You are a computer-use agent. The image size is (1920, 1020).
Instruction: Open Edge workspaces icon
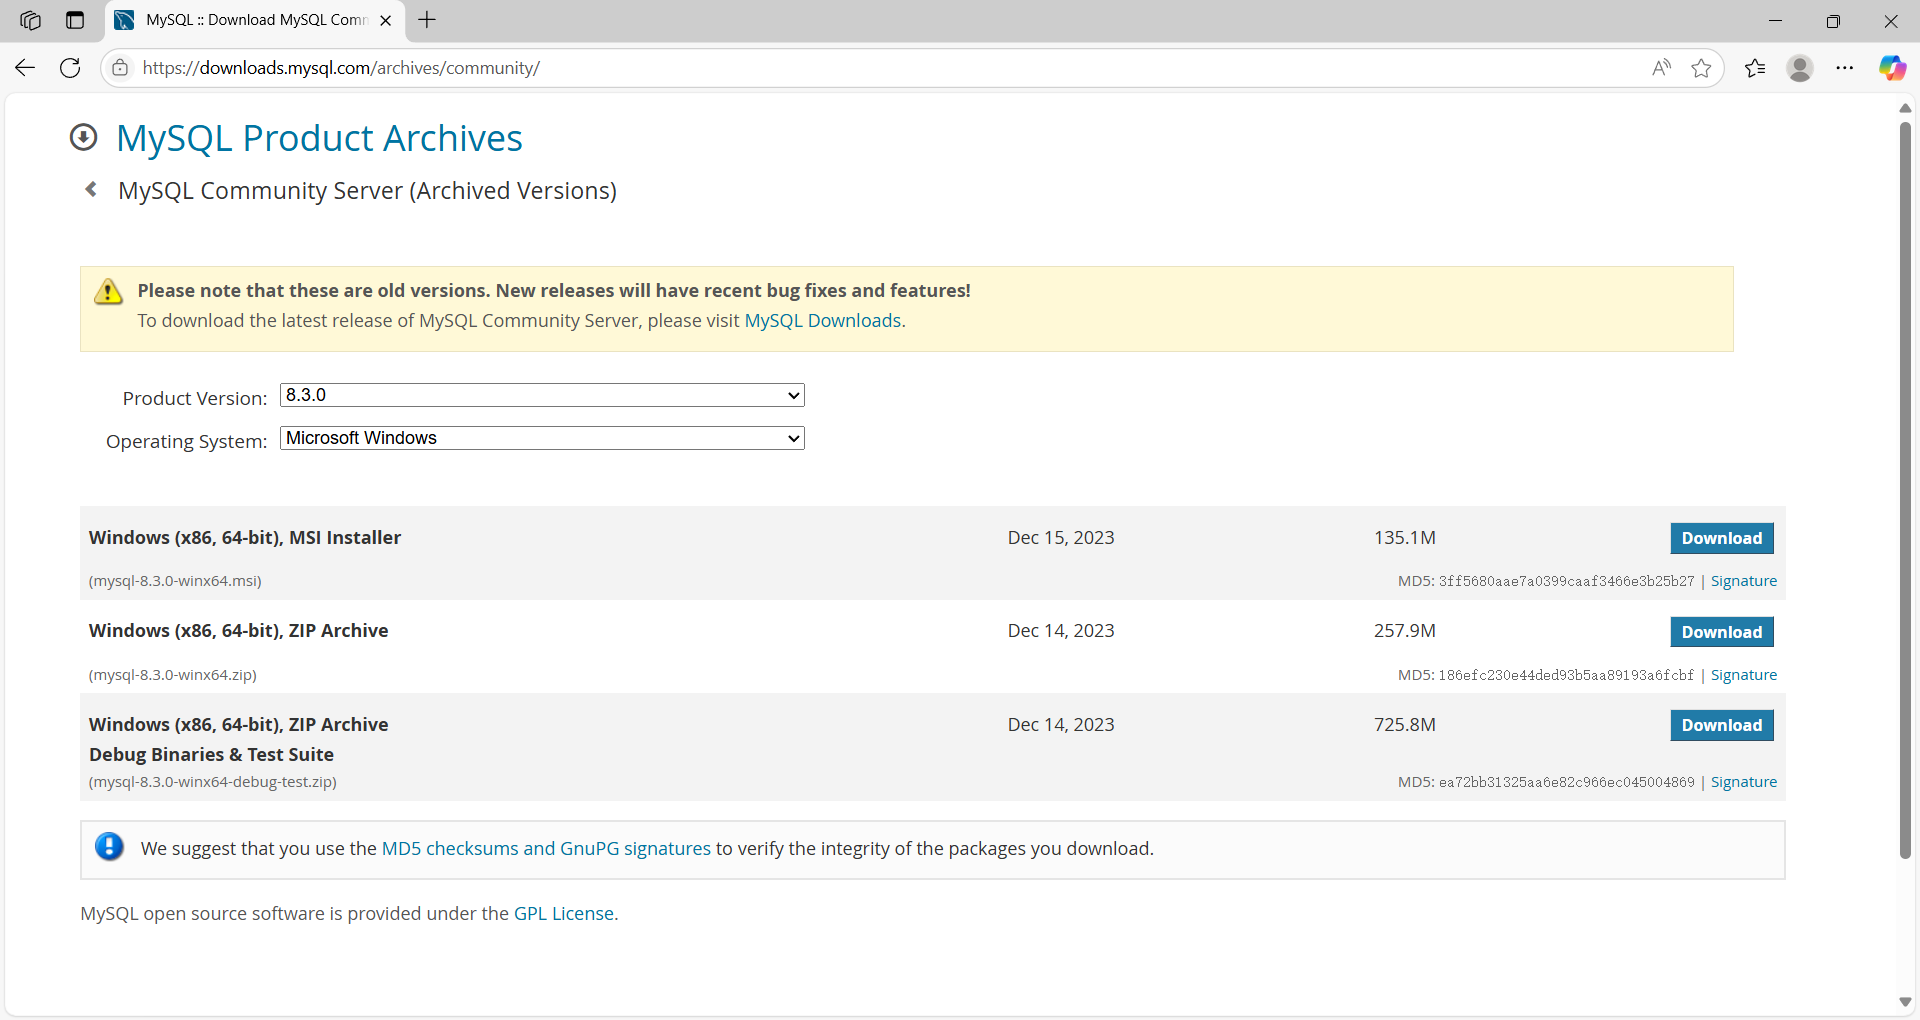pos(30,20)
